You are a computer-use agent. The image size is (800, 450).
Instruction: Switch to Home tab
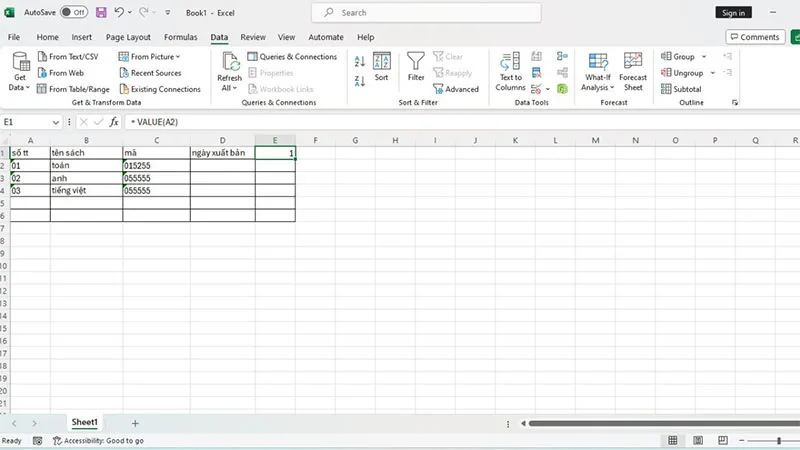click(47, 37)
